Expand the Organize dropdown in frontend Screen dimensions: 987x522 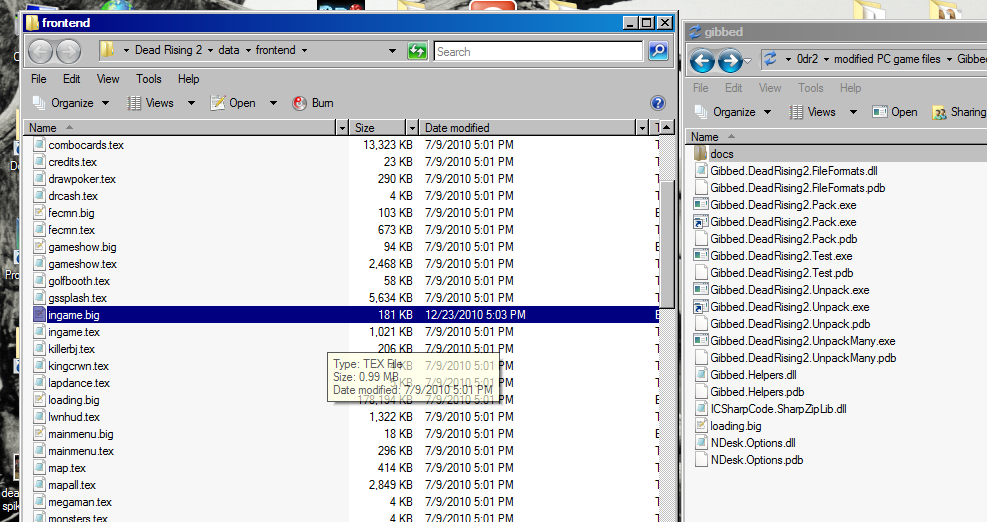click(105, 103)
